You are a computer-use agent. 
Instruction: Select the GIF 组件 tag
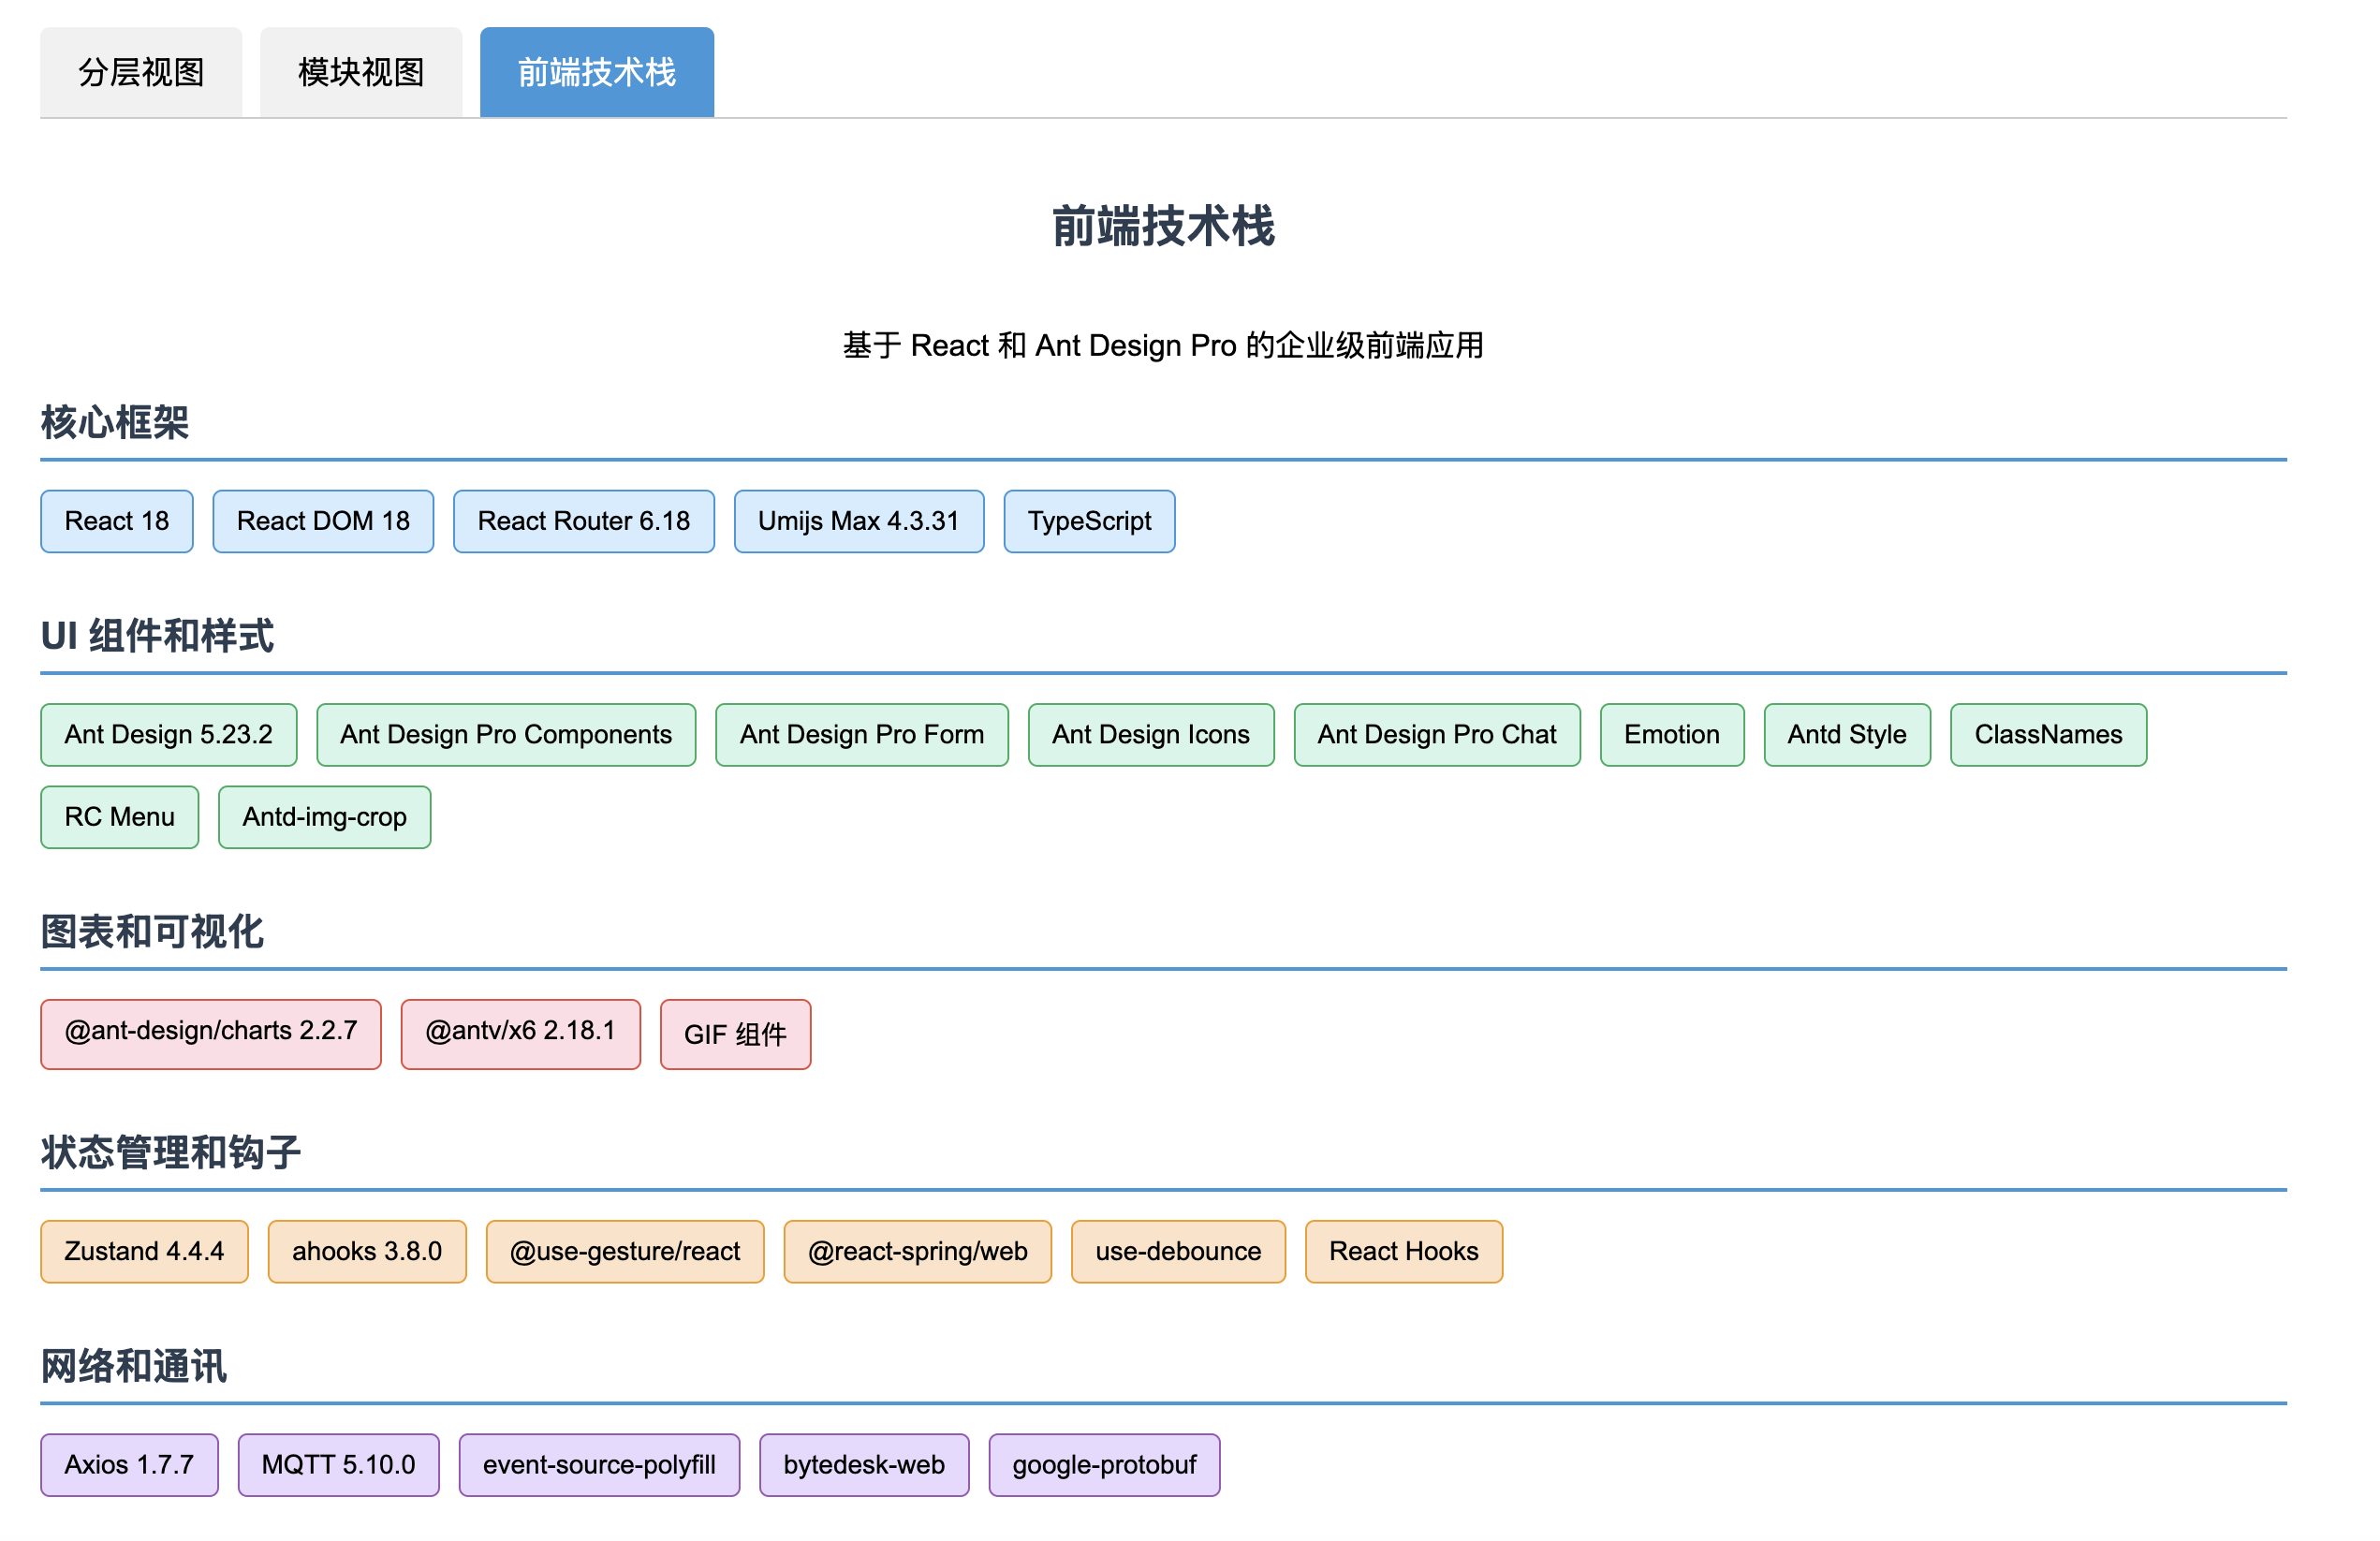coord(735,1033)
